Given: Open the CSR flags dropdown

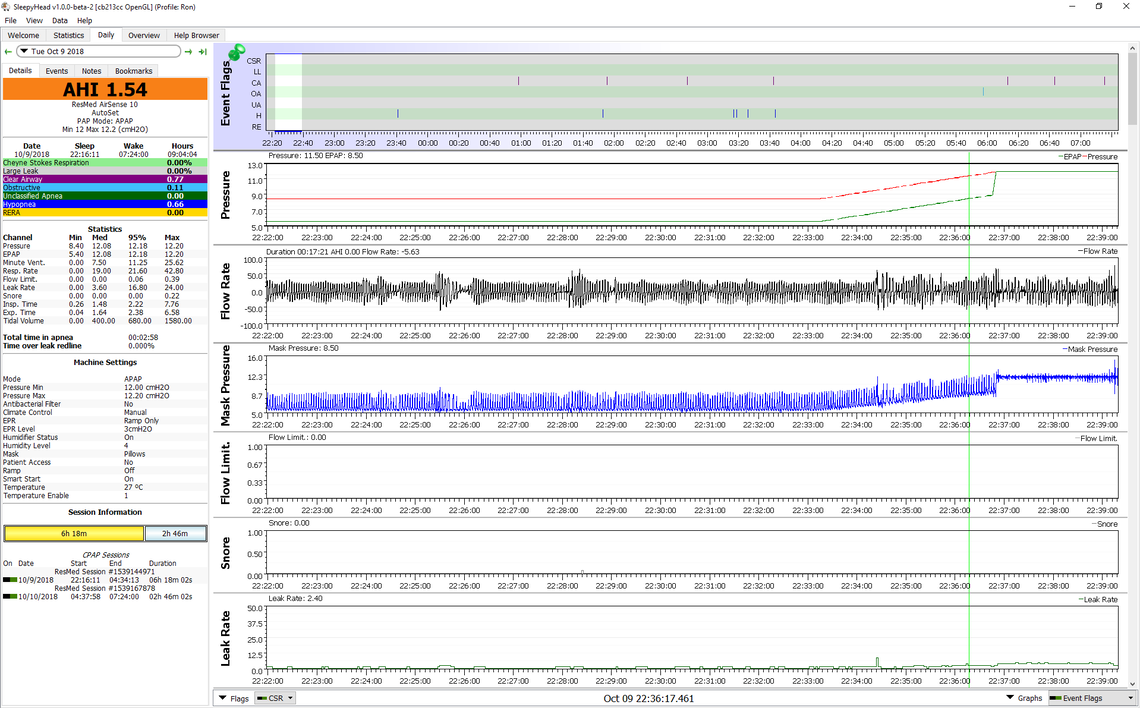Looking at the screenshot, I should 276,698.
